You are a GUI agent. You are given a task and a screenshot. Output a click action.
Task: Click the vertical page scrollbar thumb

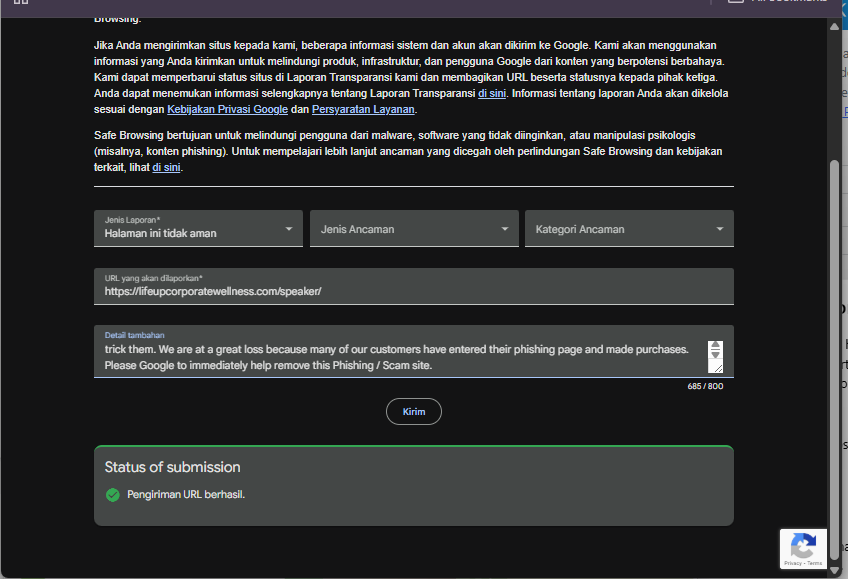pyautogui.click(x=834, y=360)
